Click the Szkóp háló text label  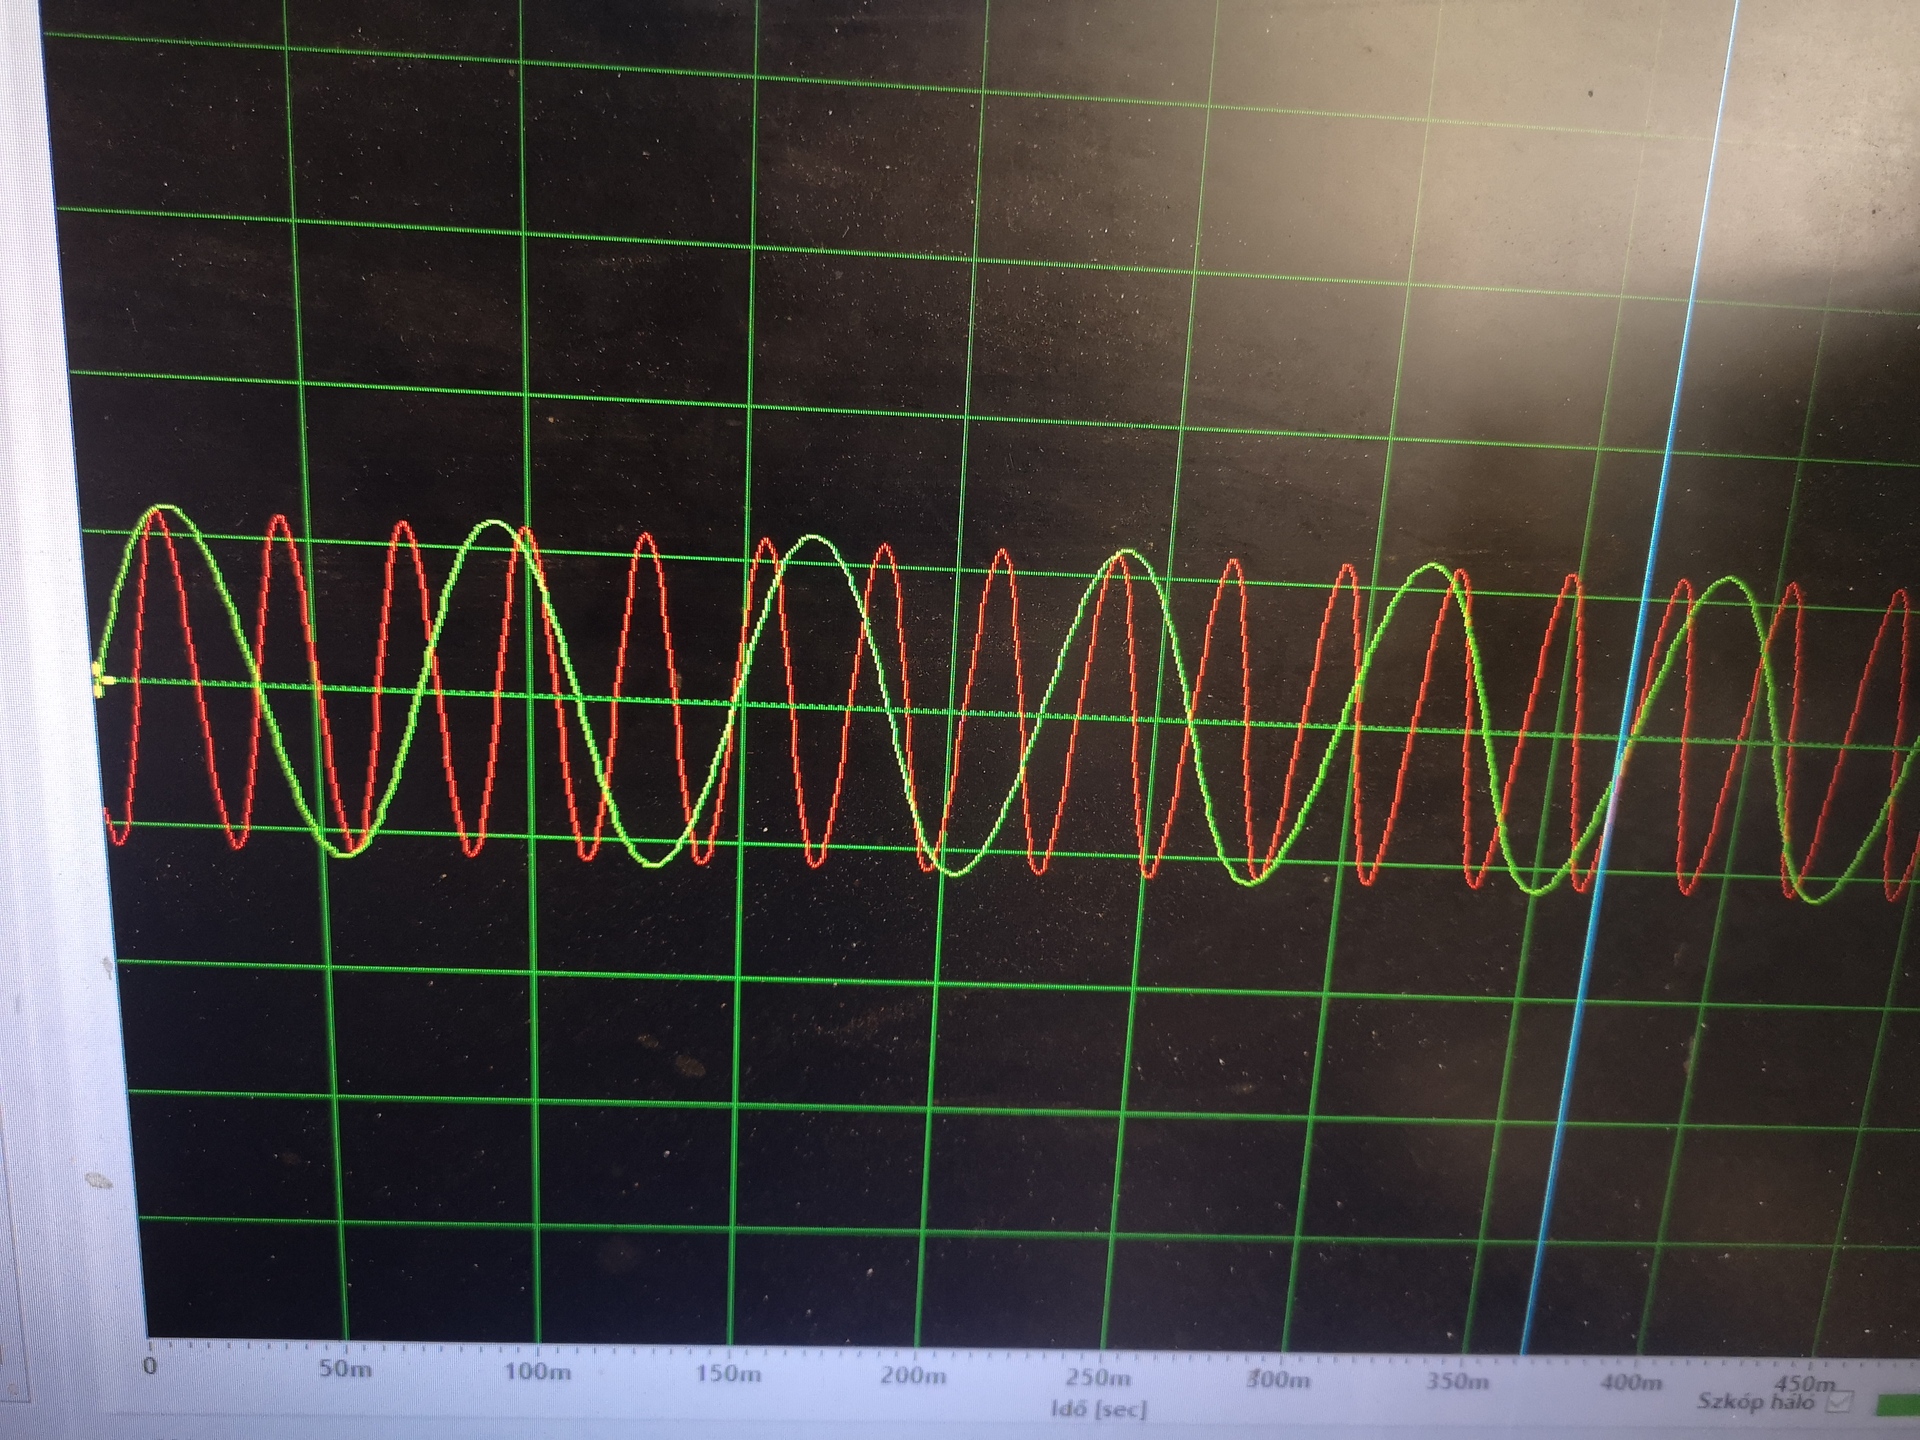[1755, 1401]
